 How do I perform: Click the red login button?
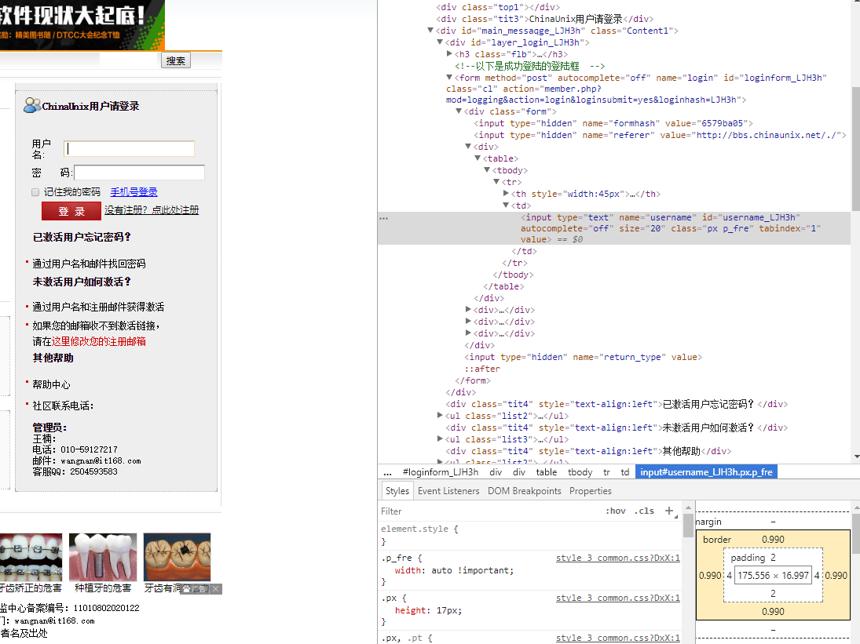click(x=71, y=211)
